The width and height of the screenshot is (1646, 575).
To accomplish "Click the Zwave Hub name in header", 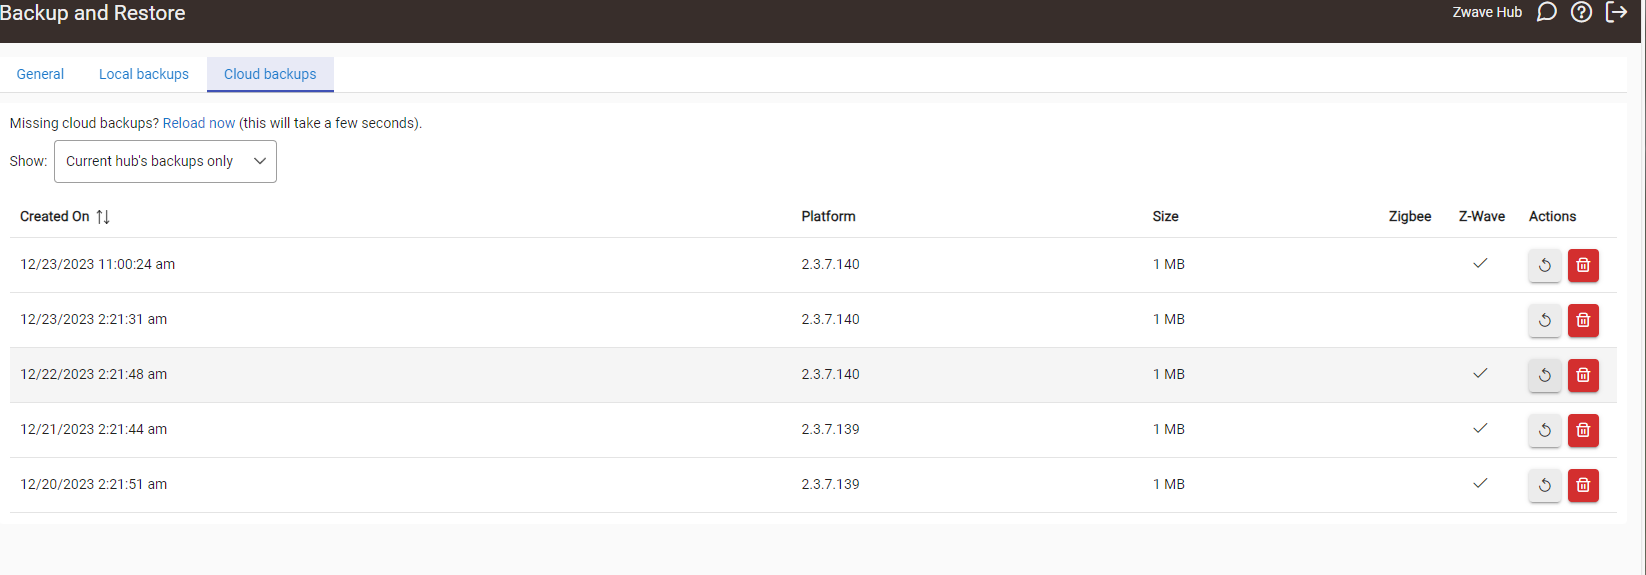I will coord(1487,12).
